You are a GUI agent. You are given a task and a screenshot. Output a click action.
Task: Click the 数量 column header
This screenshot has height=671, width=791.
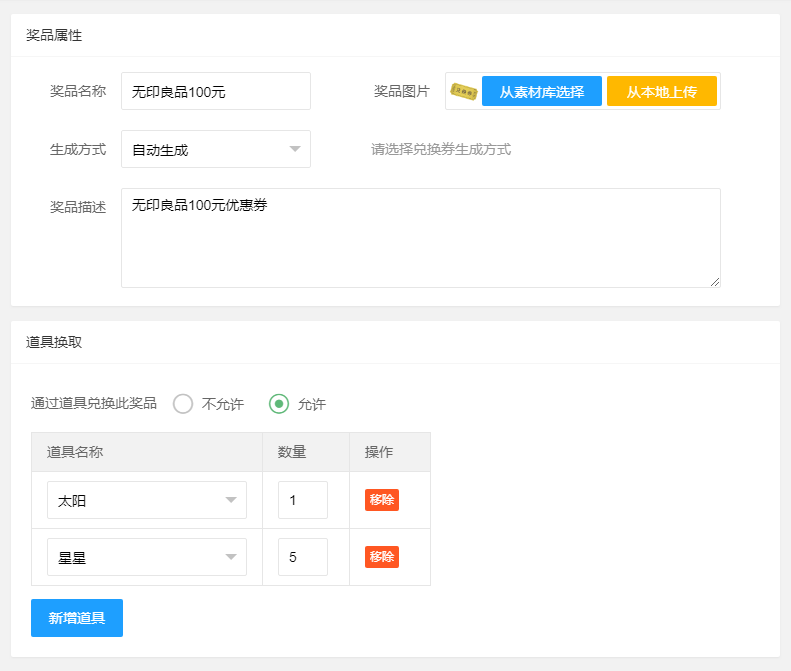[x=306, y=452]
